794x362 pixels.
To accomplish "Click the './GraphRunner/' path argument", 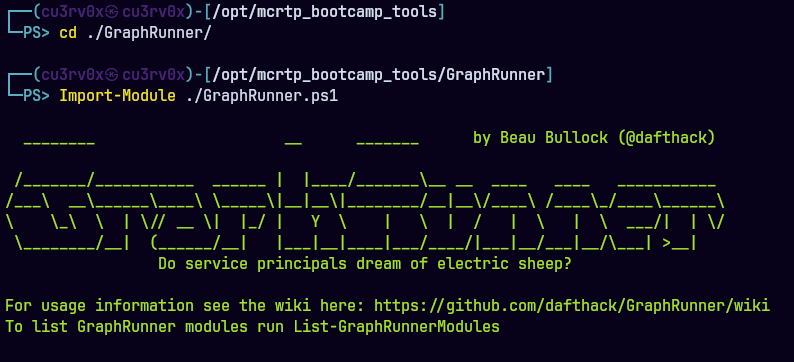I will 148,33.
